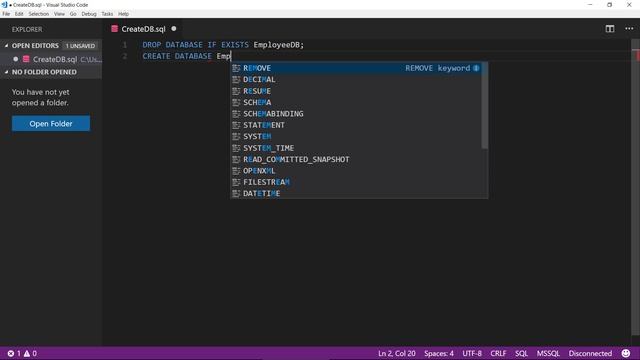Select the SCHEMABINDING suggestion
This screenshot has width=640, height=360.
[356, 114]
